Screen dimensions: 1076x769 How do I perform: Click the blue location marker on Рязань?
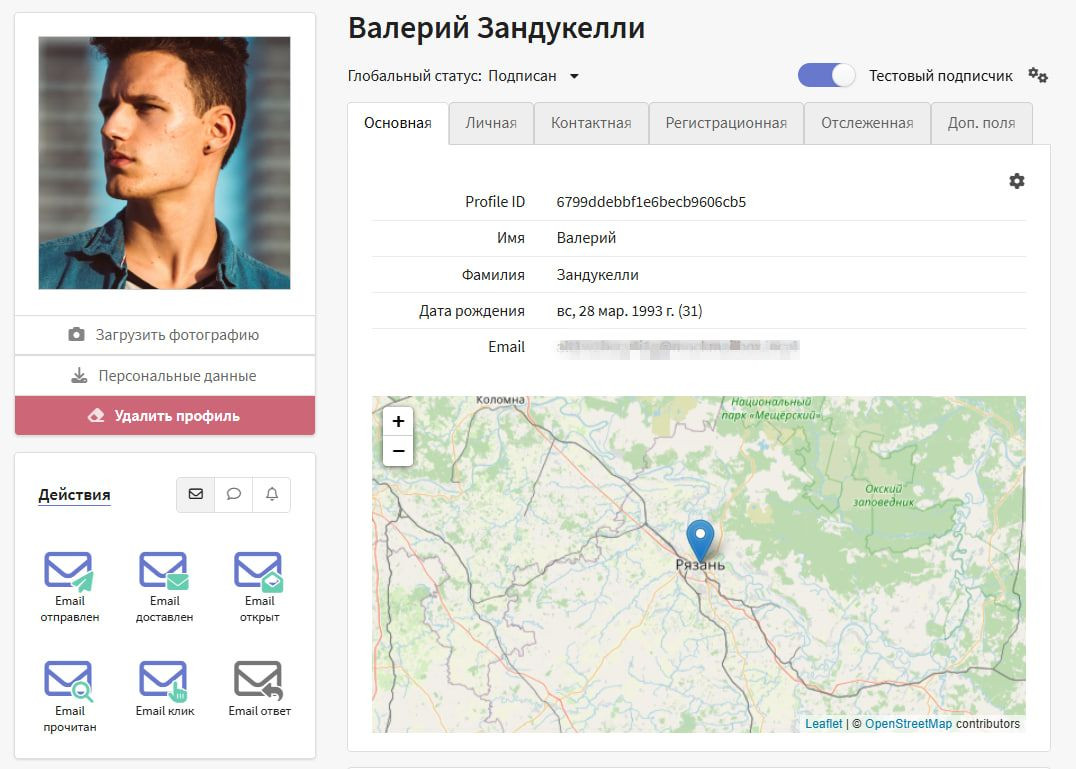[701, 540]
